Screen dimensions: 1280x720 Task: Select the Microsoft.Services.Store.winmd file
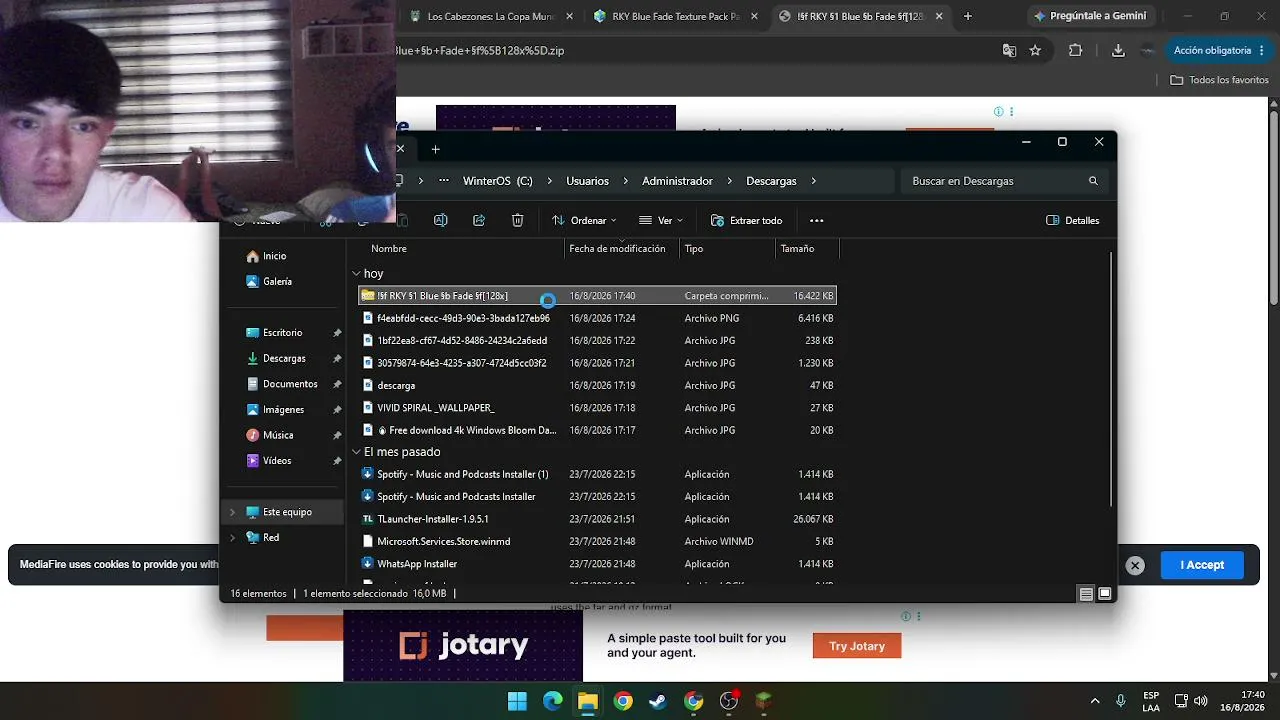click(597, 541)
